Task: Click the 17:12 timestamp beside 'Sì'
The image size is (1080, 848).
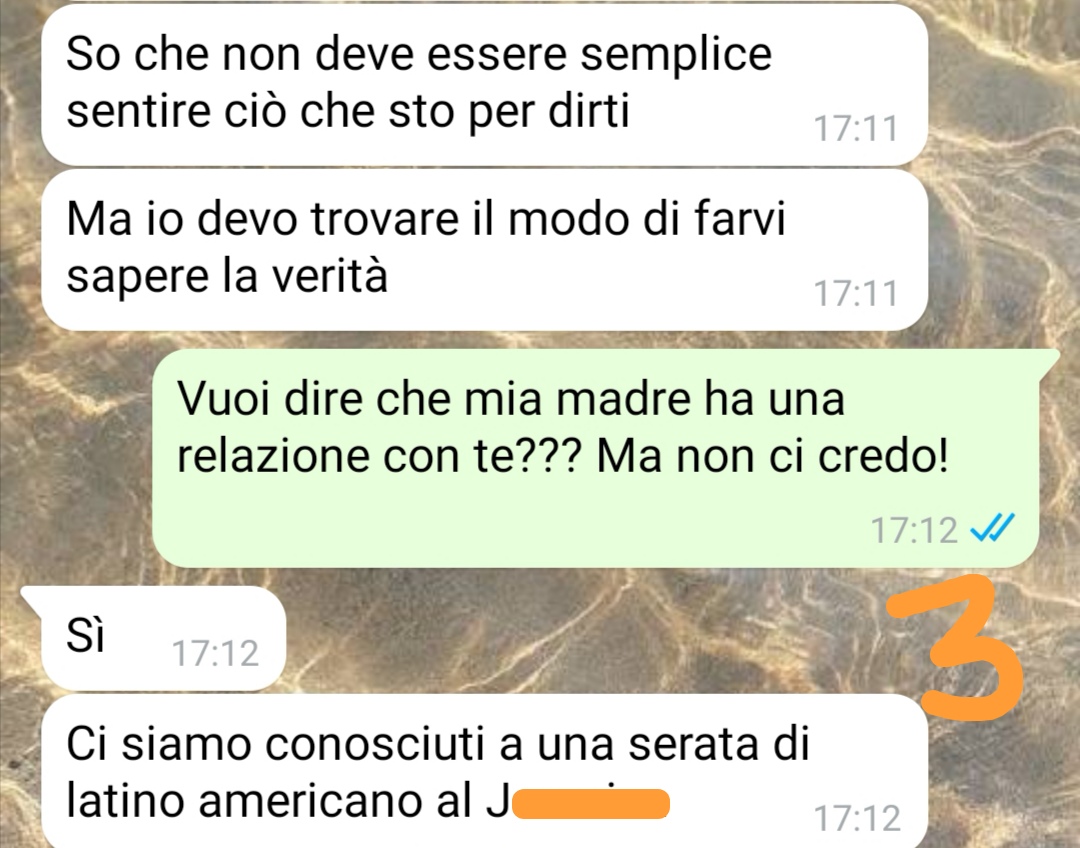Action: [x=215, y=653]
